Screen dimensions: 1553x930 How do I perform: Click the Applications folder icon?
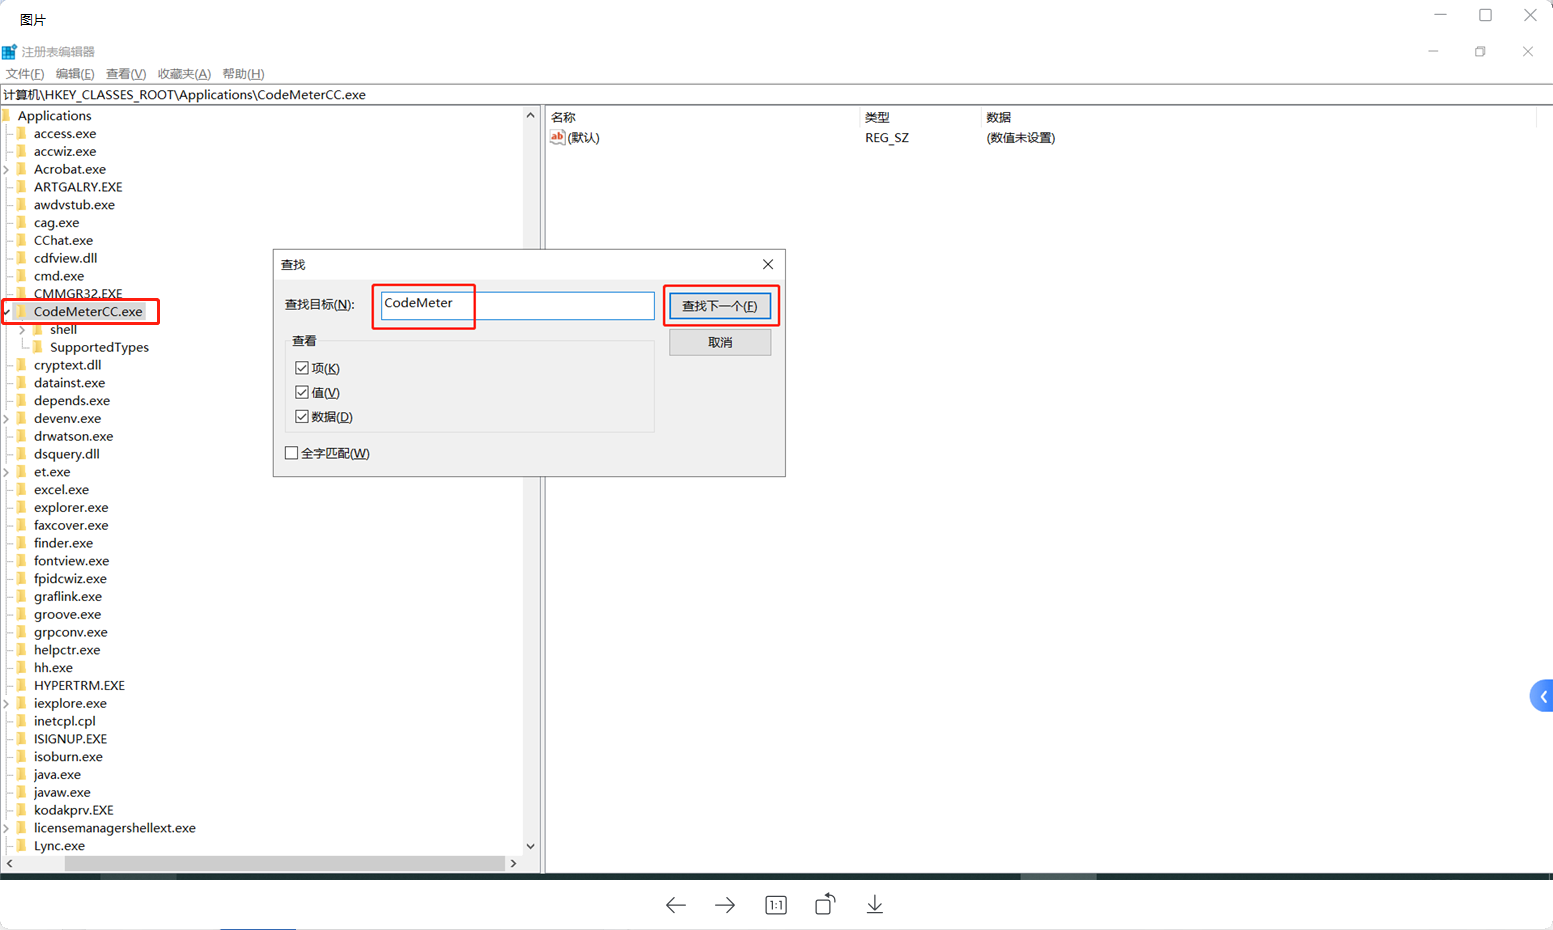[7, 115]
